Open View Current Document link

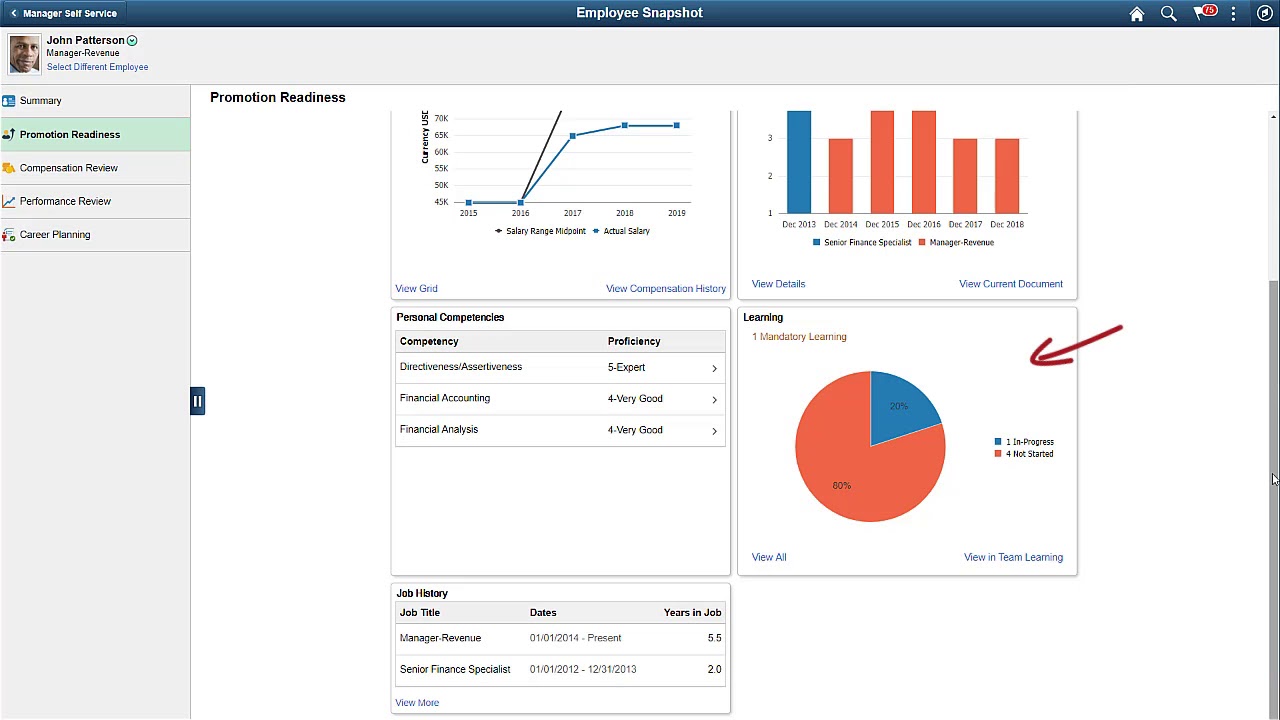[1010, 284]
